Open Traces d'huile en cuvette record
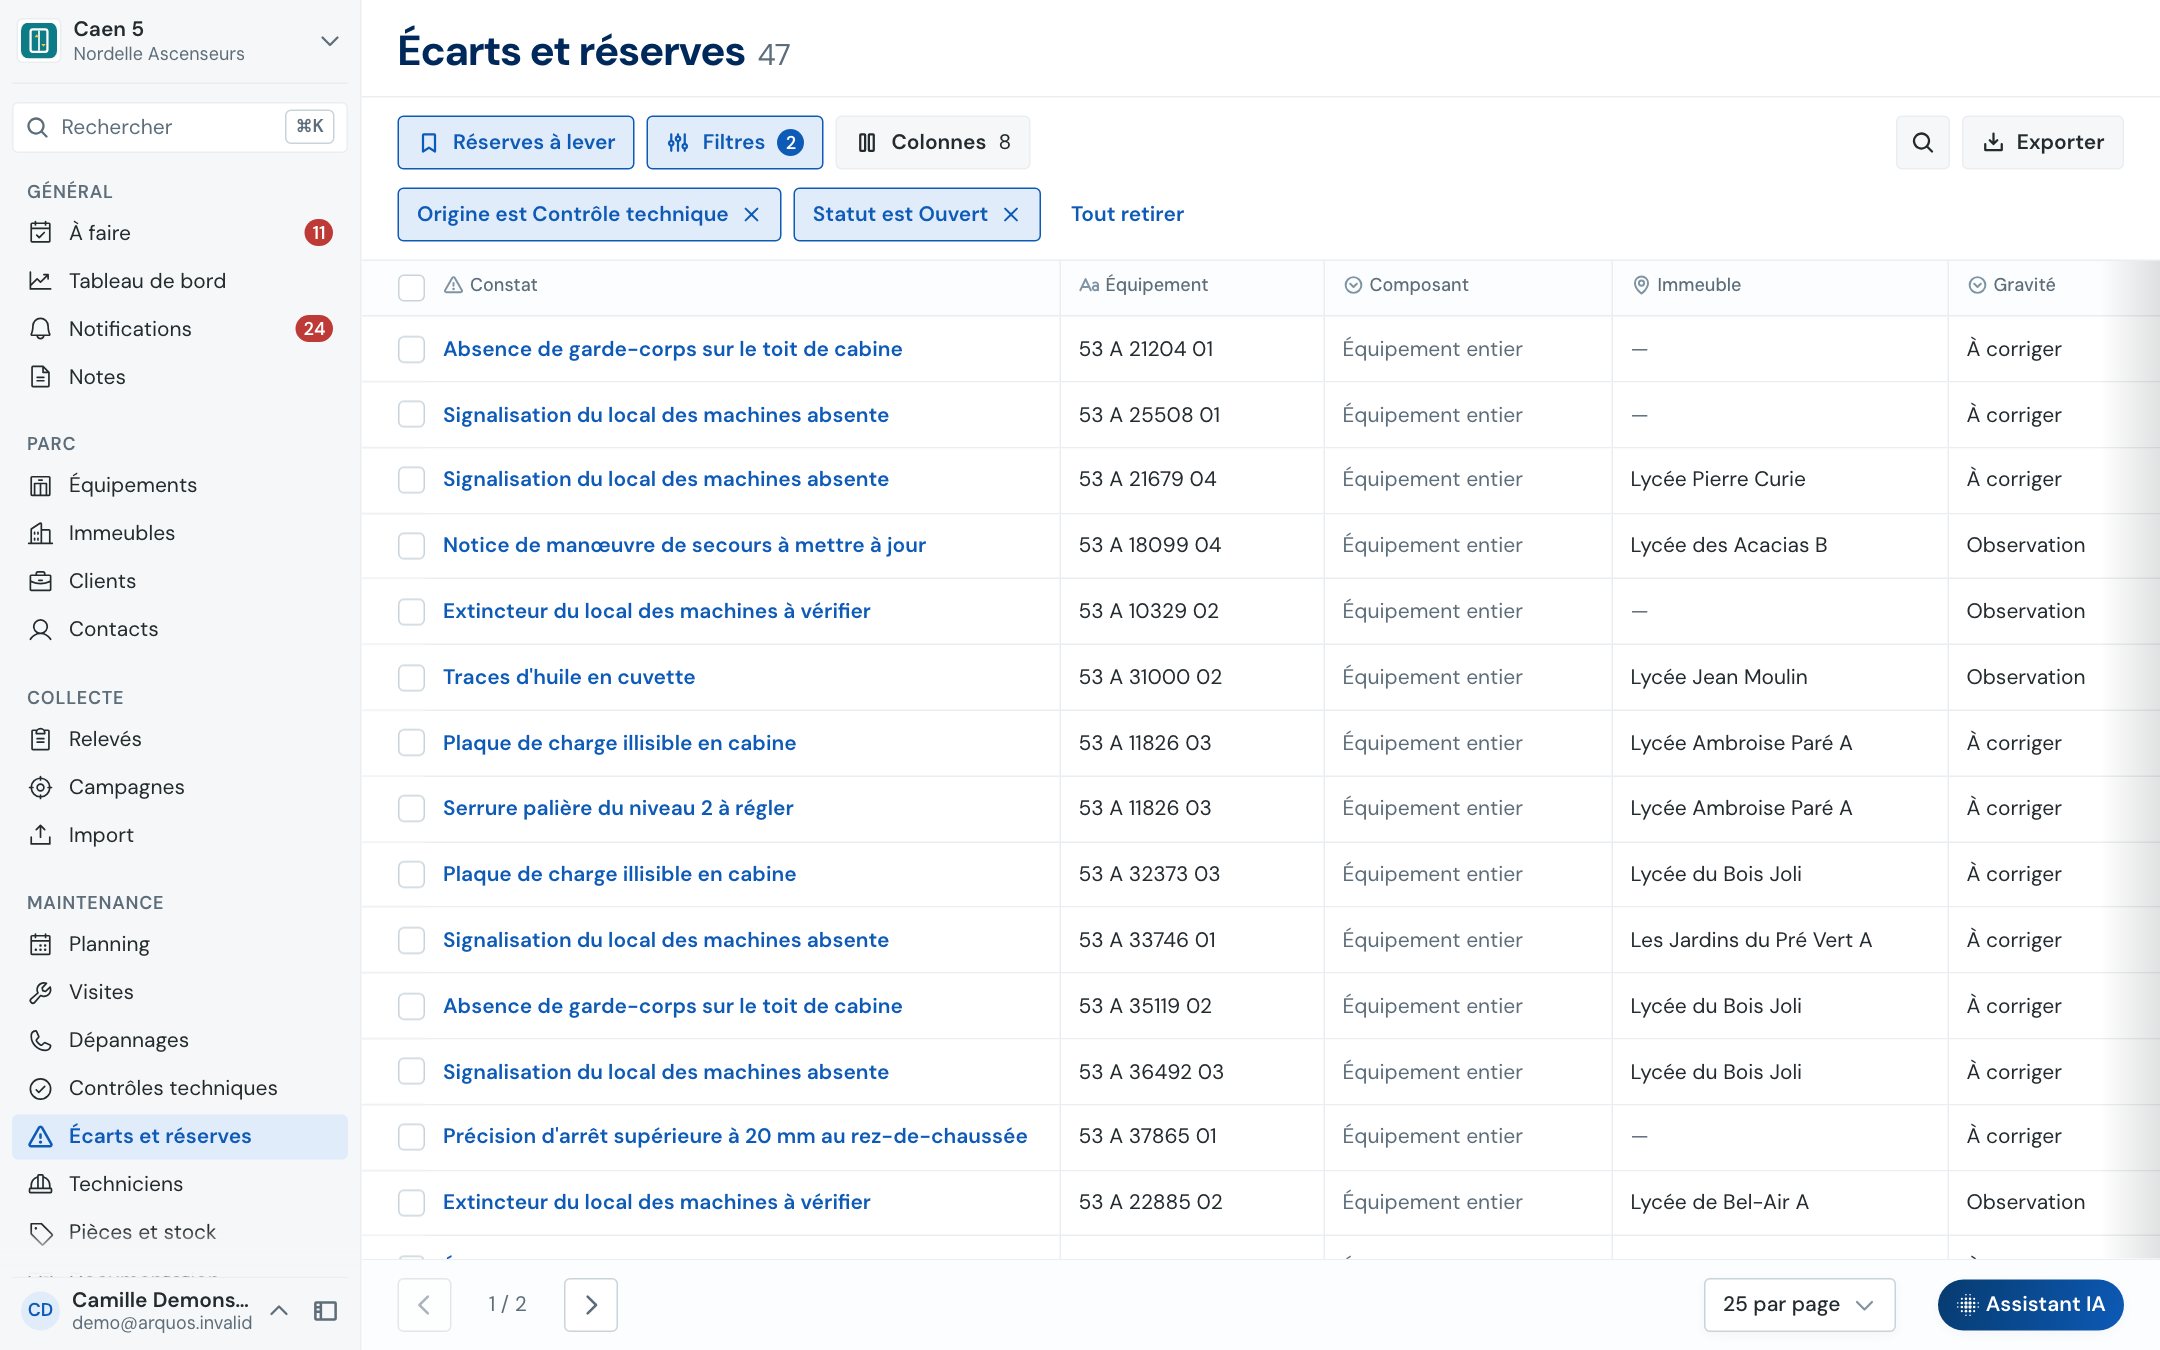This screenshot has height=1350, width=2160. (569, 677)
